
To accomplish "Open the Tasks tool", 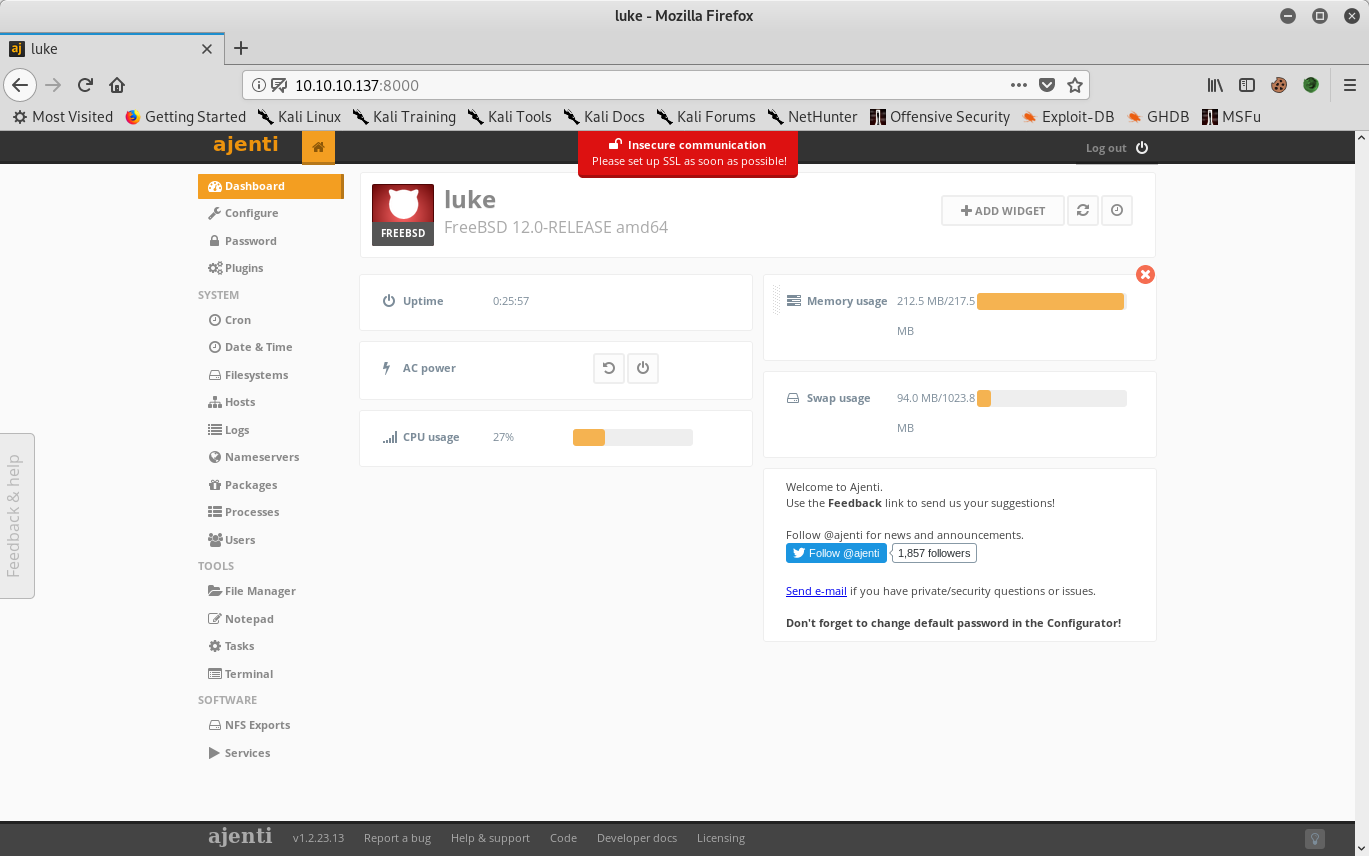I will tap(230, 646).
